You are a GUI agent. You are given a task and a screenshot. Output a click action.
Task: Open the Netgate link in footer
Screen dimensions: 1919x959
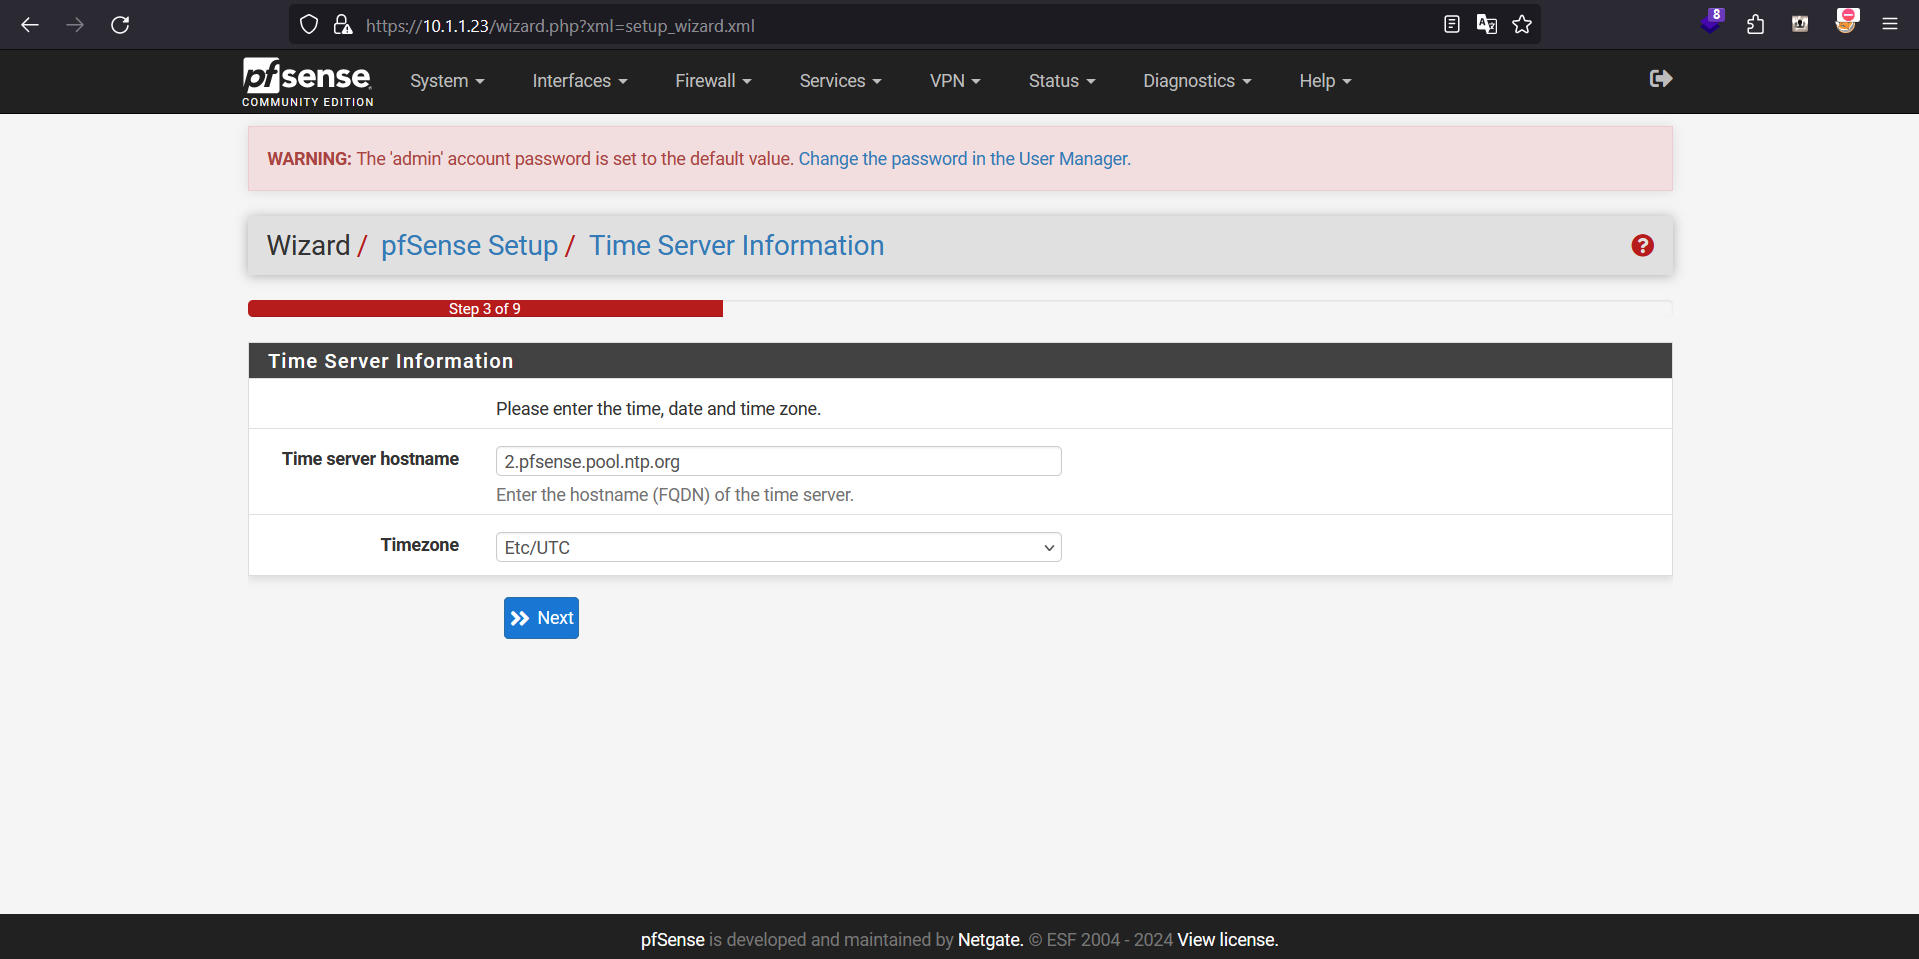(x=990, y=940)
